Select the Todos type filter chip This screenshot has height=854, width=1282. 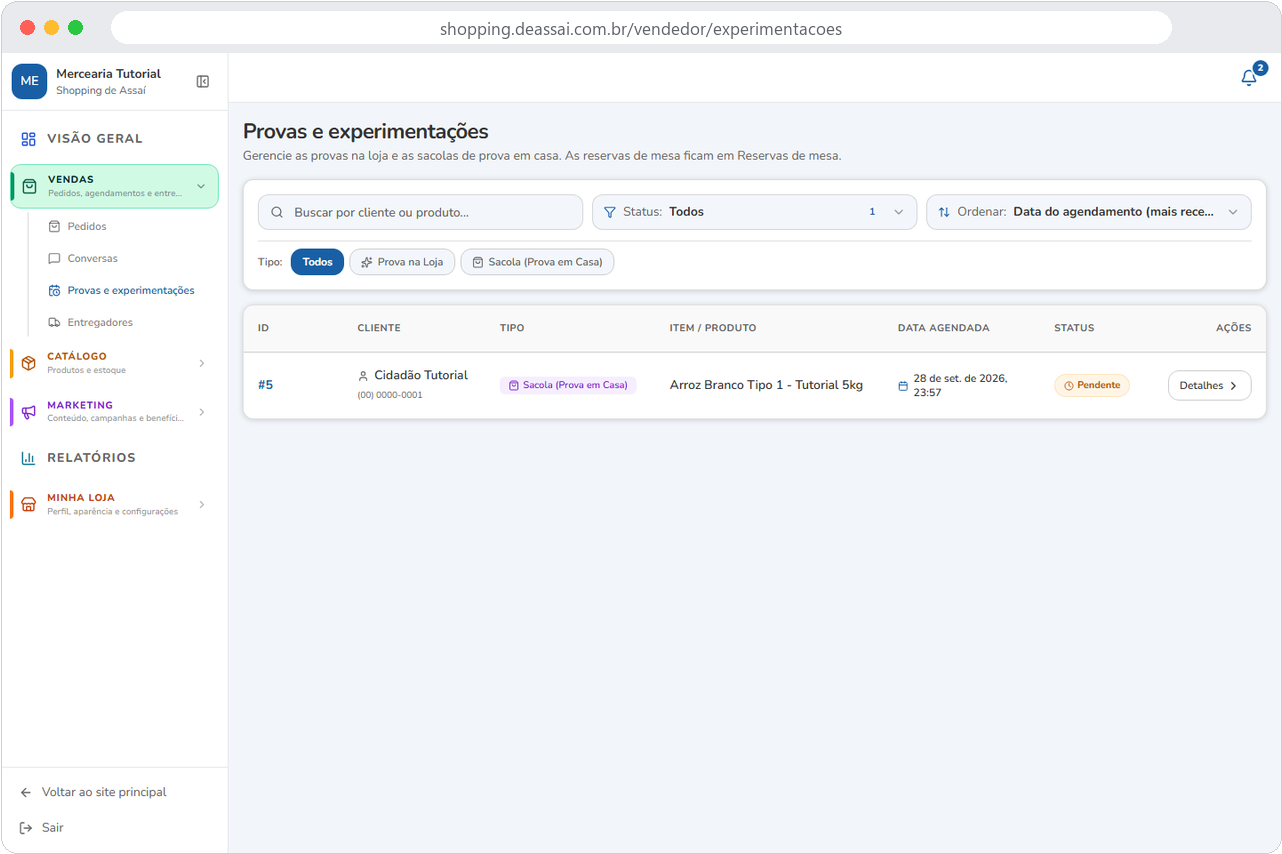tap(317, 262)
